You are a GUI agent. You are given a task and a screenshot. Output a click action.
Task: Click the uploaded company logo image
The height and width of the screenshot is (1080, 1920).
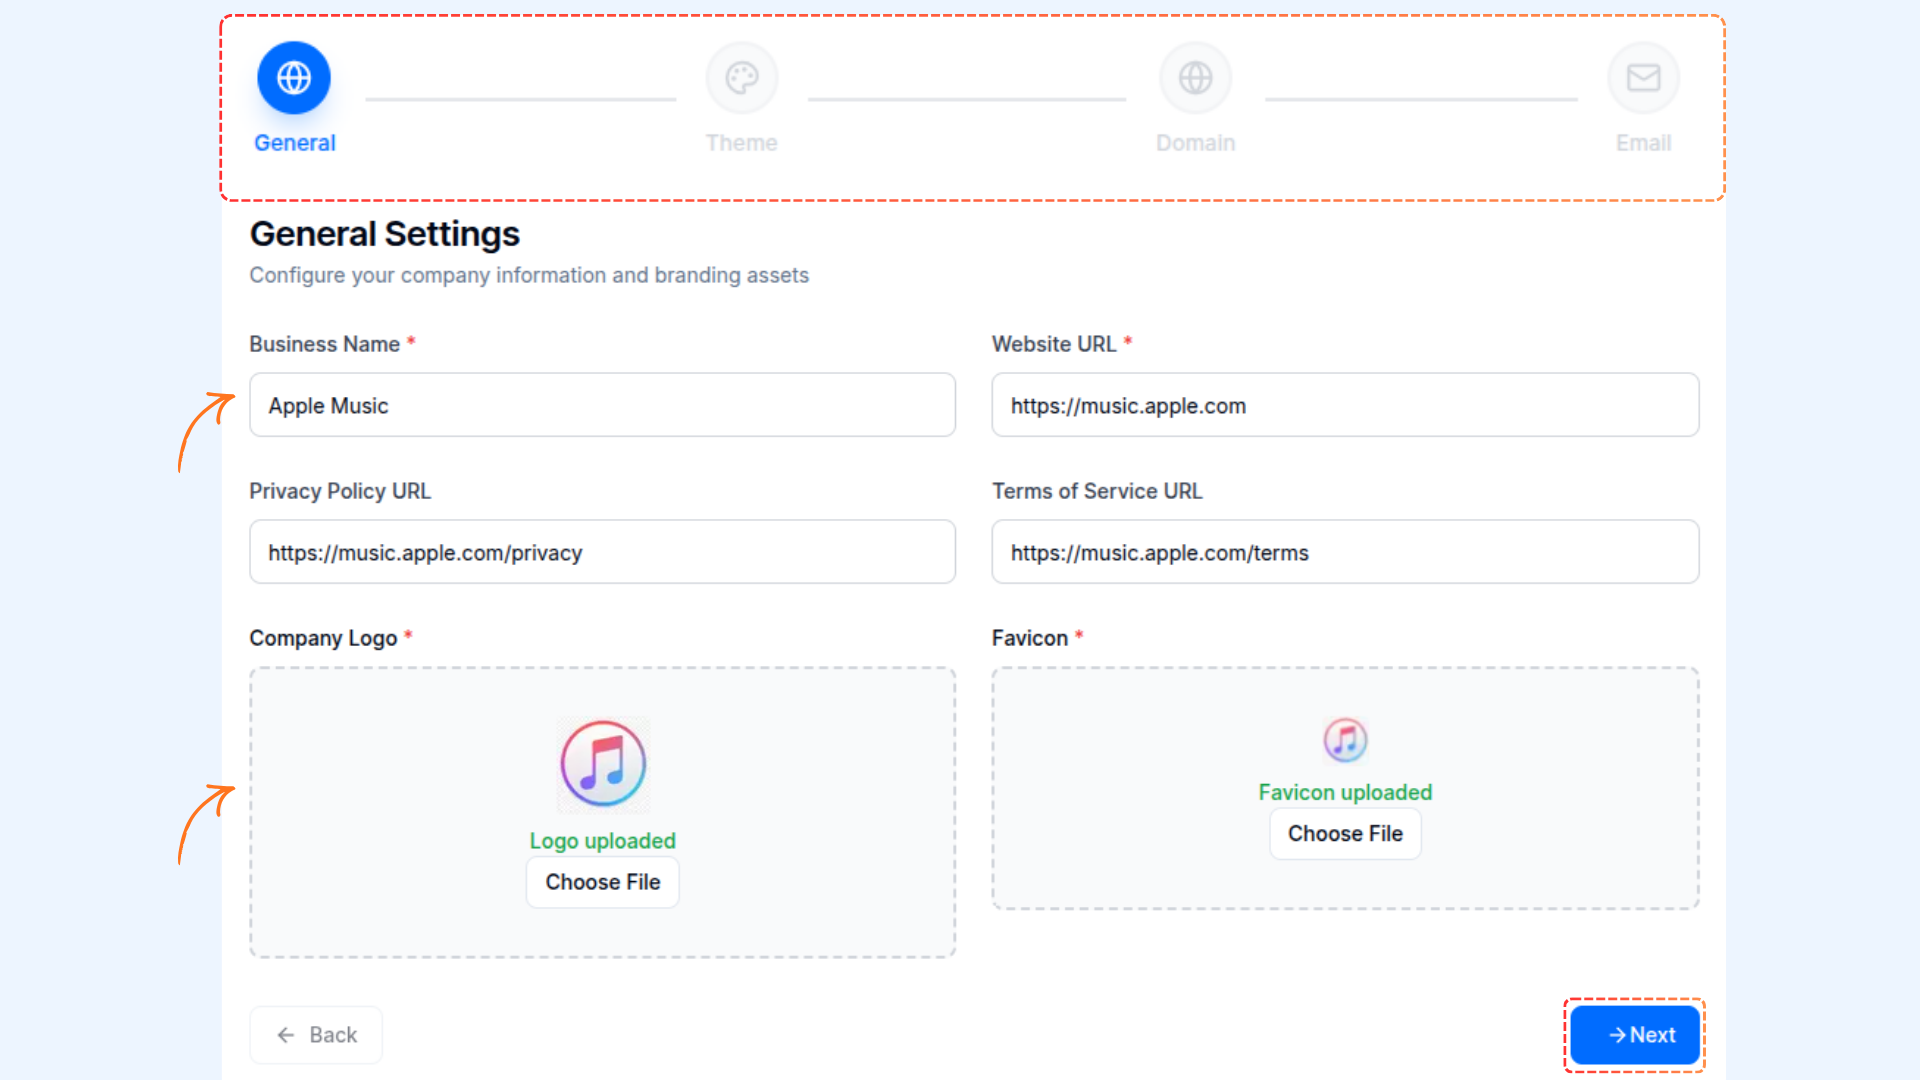(x=603, y=765)
